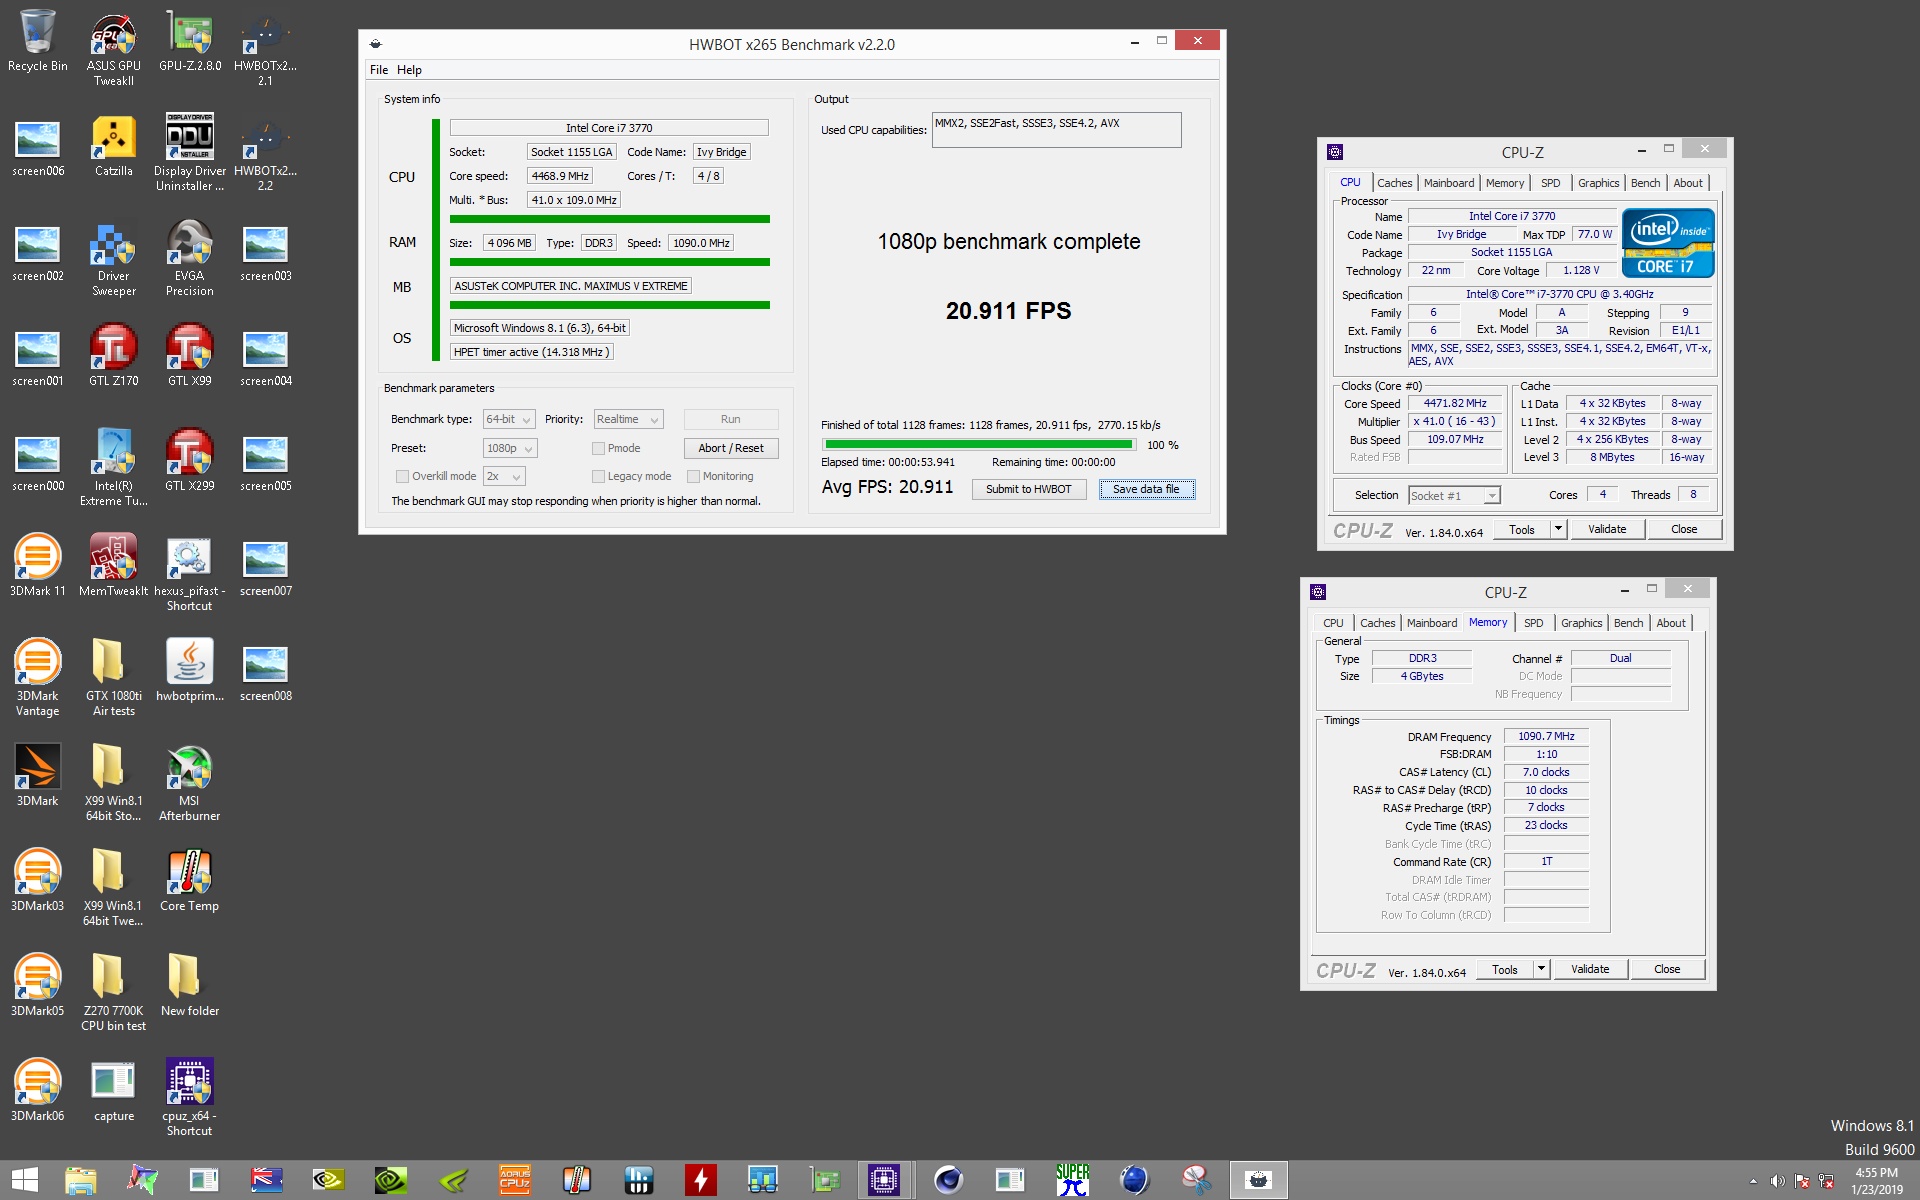The image size is (1920, 1200).
Task: Open Graphics tab in lower CPU-Z
Action: (x=1582, y=623)
